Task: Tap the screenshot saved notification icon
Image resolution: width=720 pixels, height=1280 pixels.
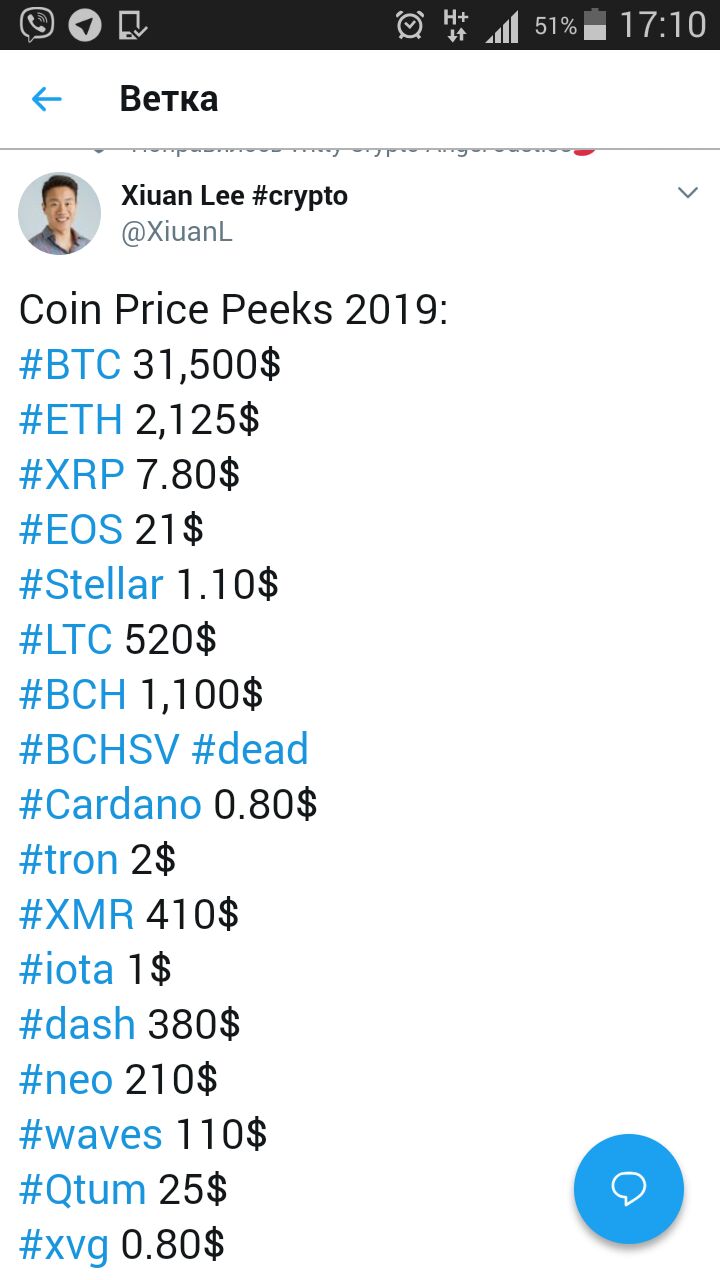Action: (x=132, y=25)
